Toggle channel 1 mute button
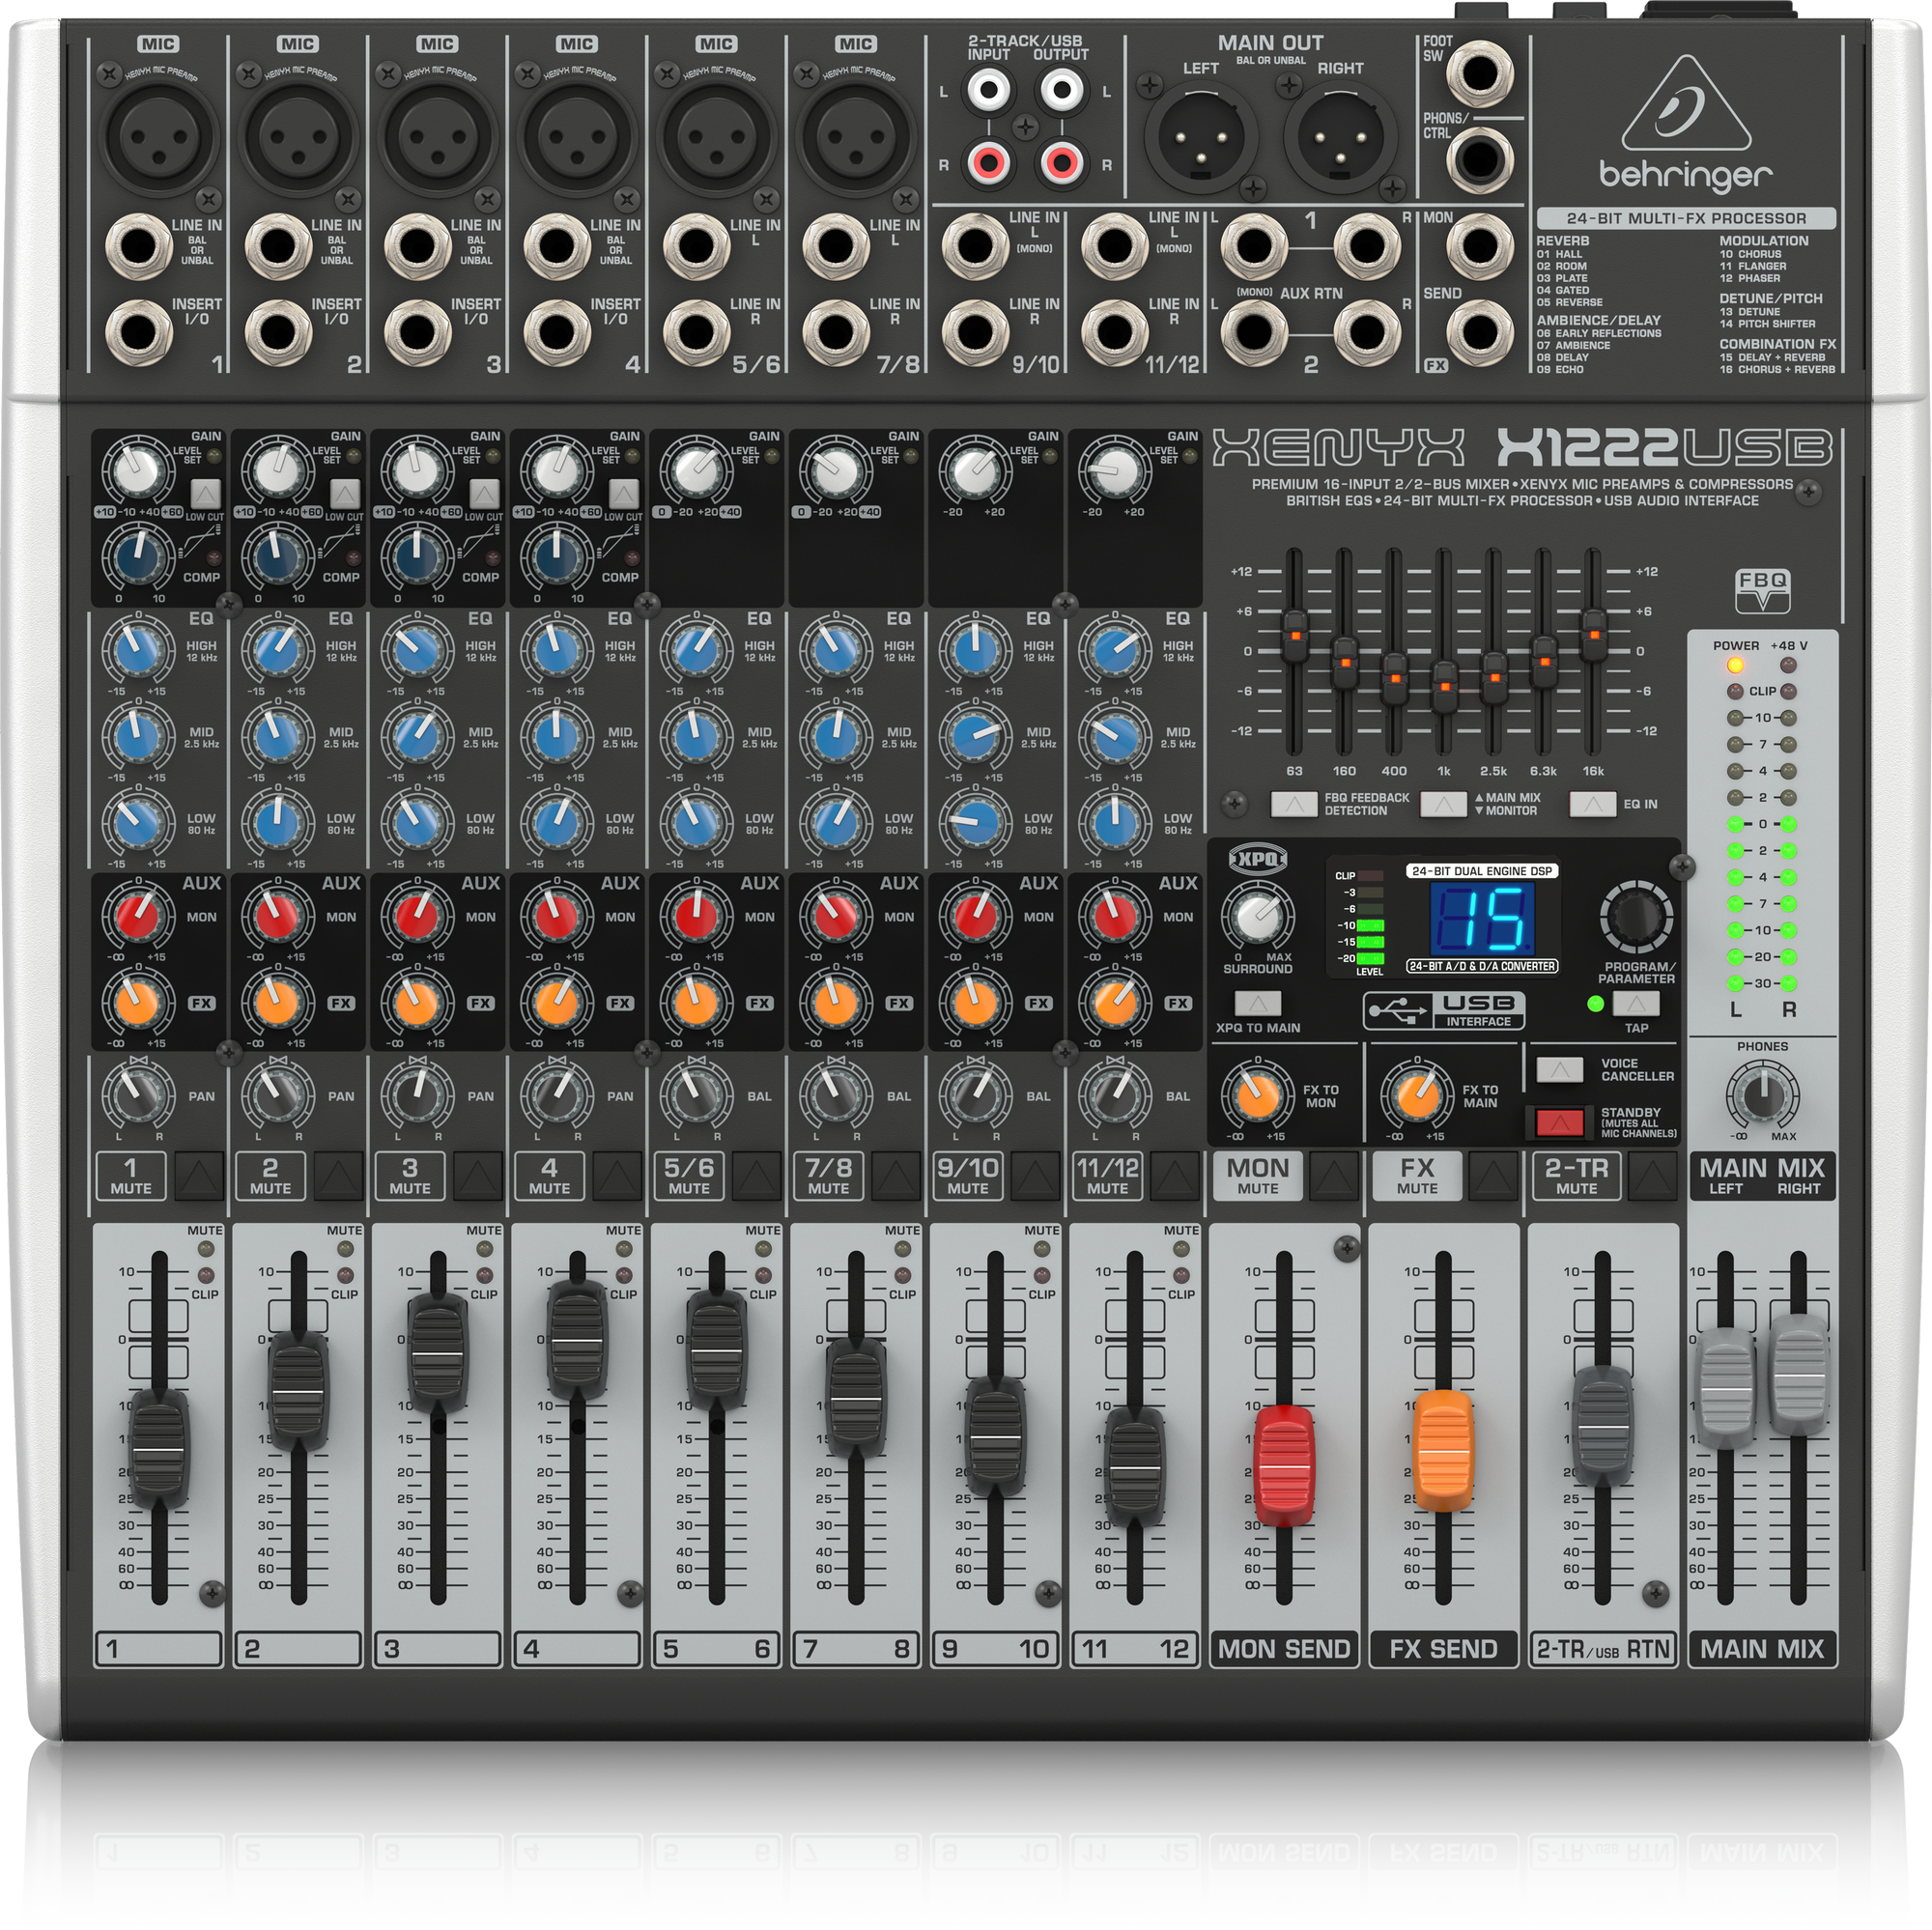This screenshot has width=1932, height=1930. point(199,1176)
